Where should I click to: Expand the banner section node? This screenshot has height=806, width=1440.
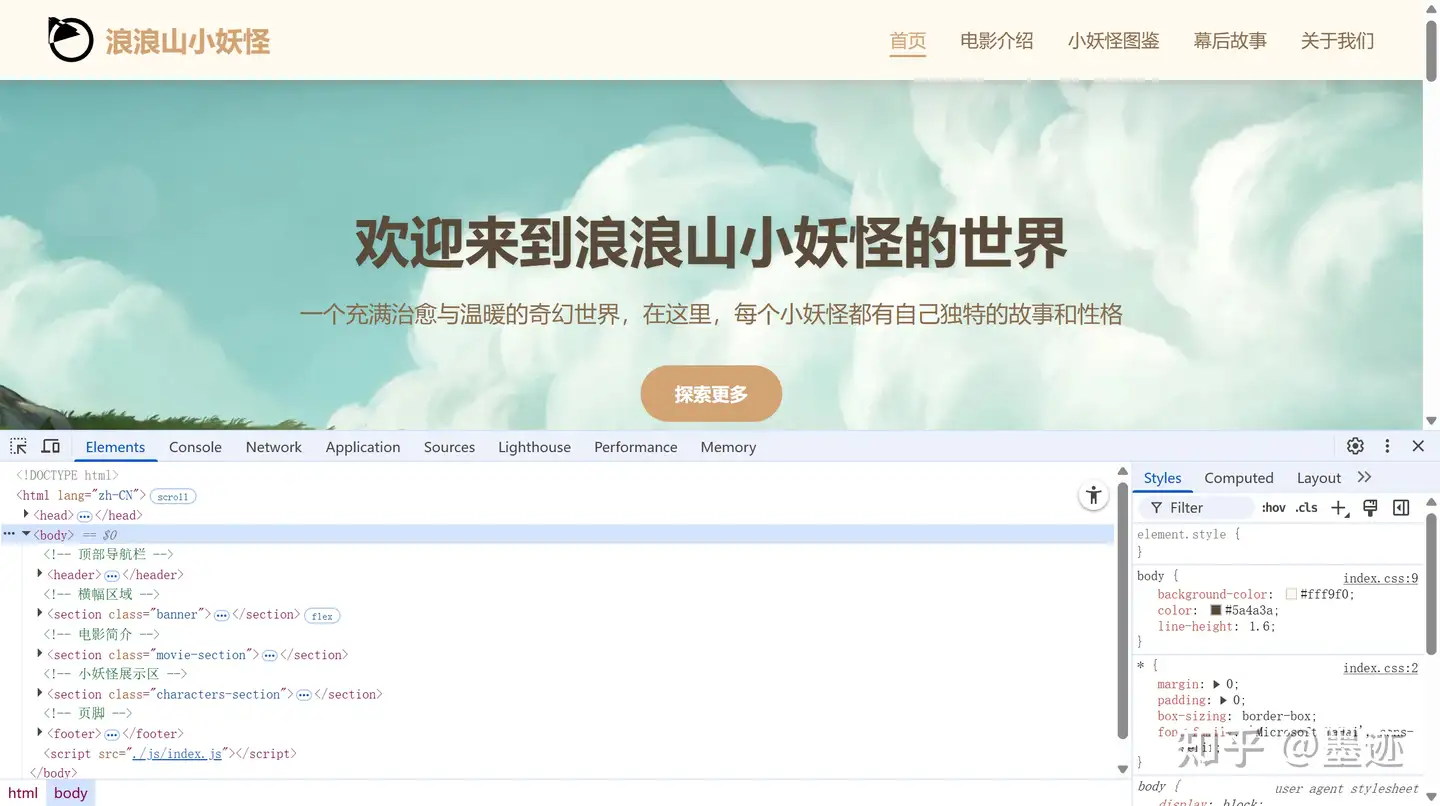[x=40, y=613]
